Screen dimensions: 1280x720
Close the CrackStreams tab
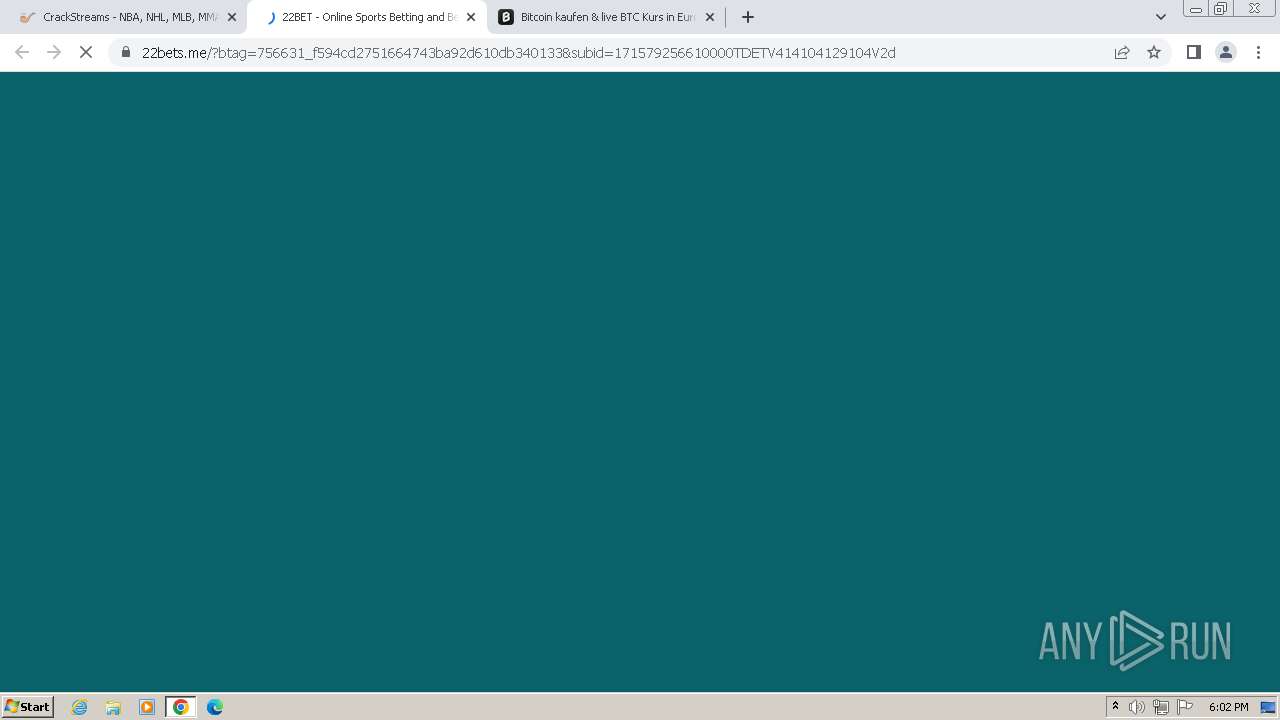[x=232, y=17]
